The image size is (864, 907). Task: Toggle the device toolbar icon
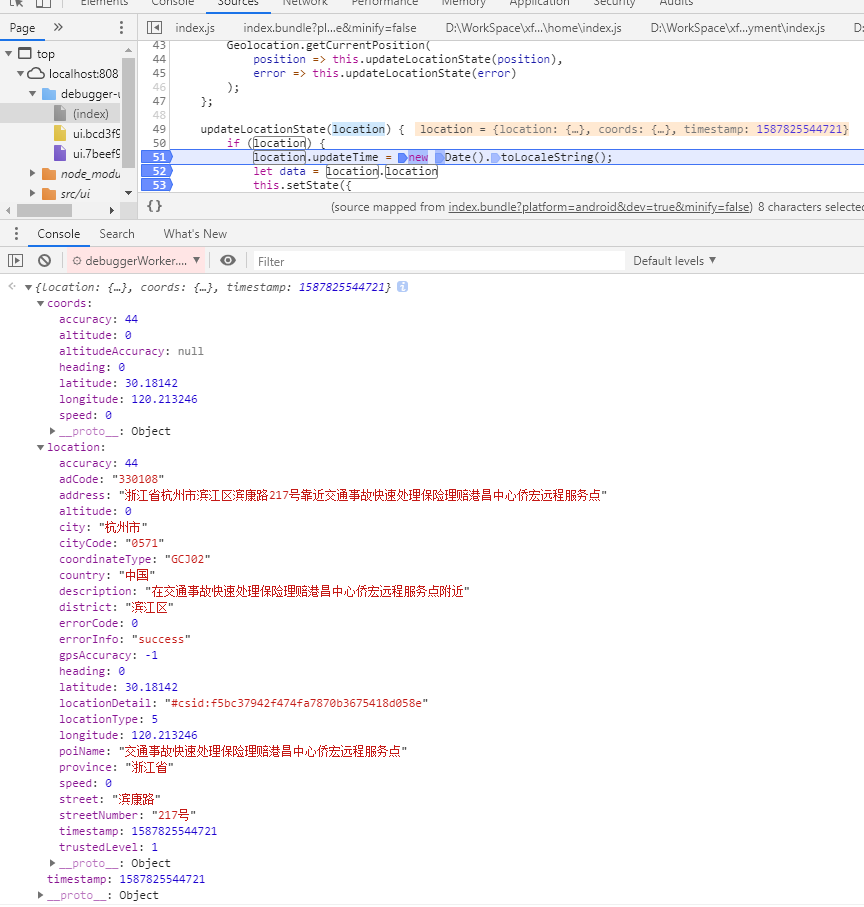[x=43, y=3]
